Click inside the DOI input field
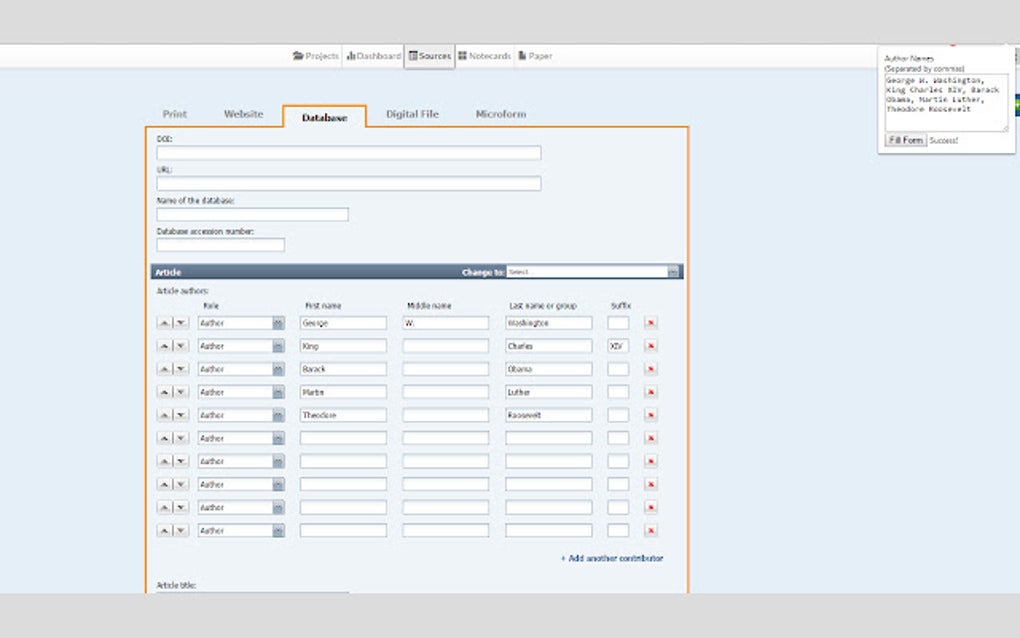 coord(347,153)
